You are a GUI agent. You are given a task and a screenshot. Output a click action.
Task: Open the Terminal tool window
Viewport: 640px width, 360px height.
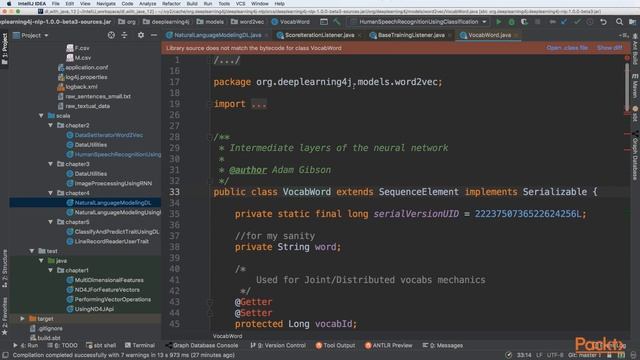140,345
